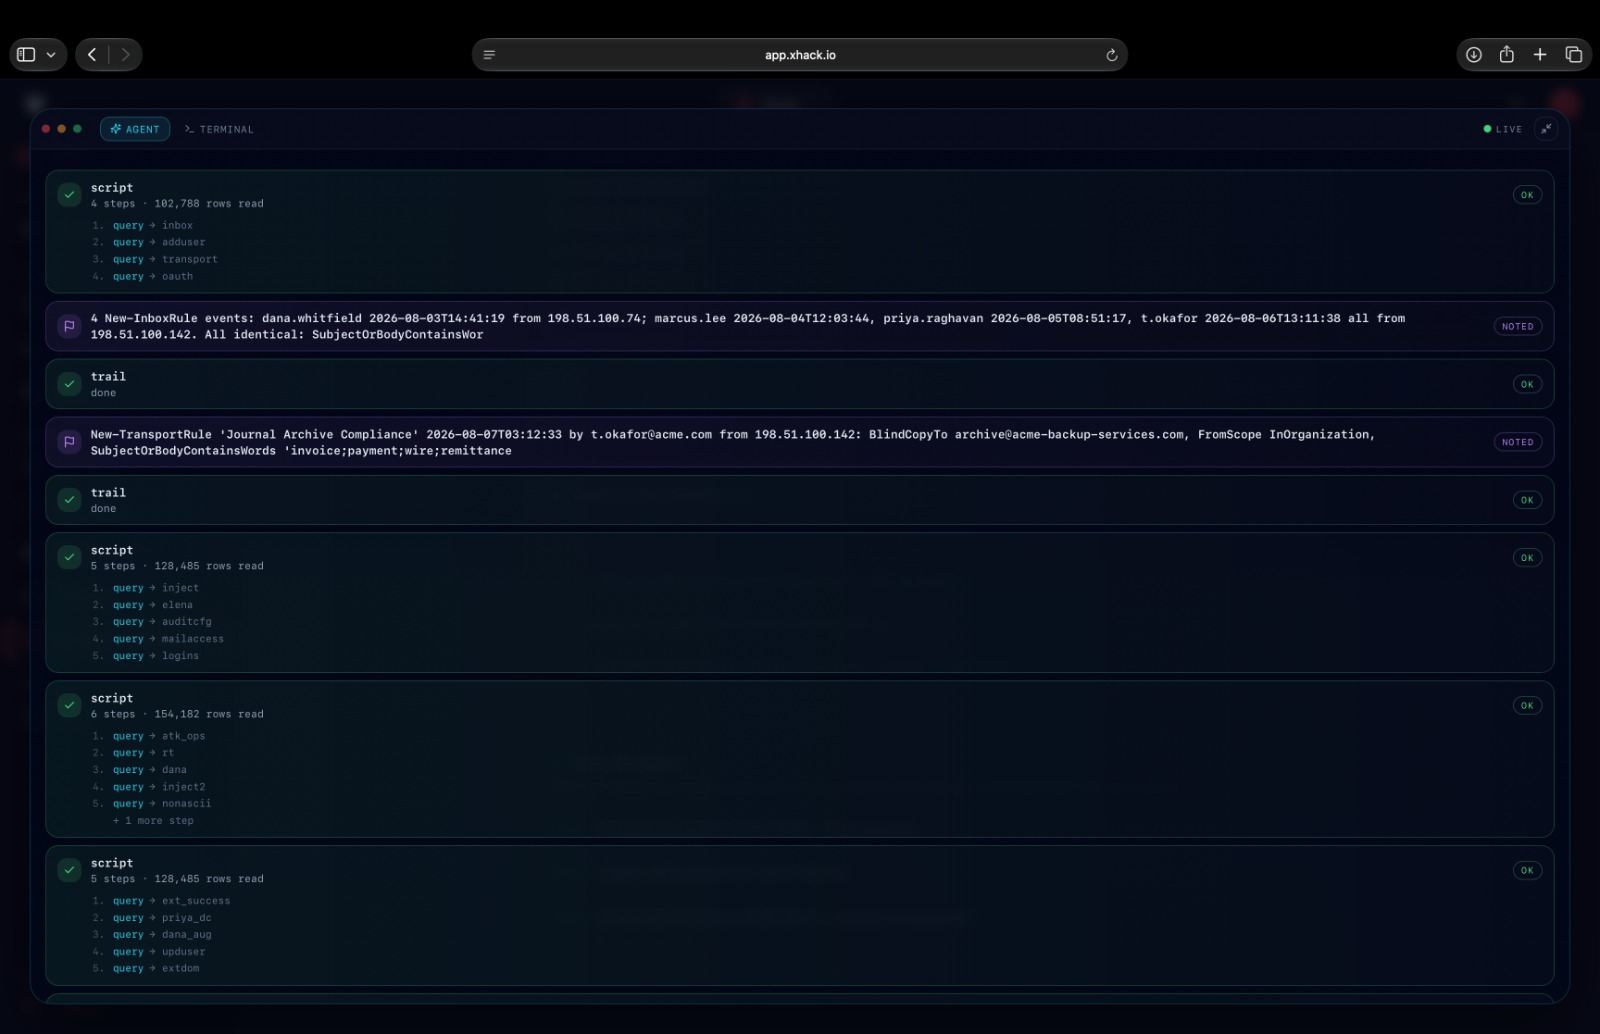1600x1034 pixels.
Task: Click OK badge of 102,788 rows script
Action: (1527, 195)
